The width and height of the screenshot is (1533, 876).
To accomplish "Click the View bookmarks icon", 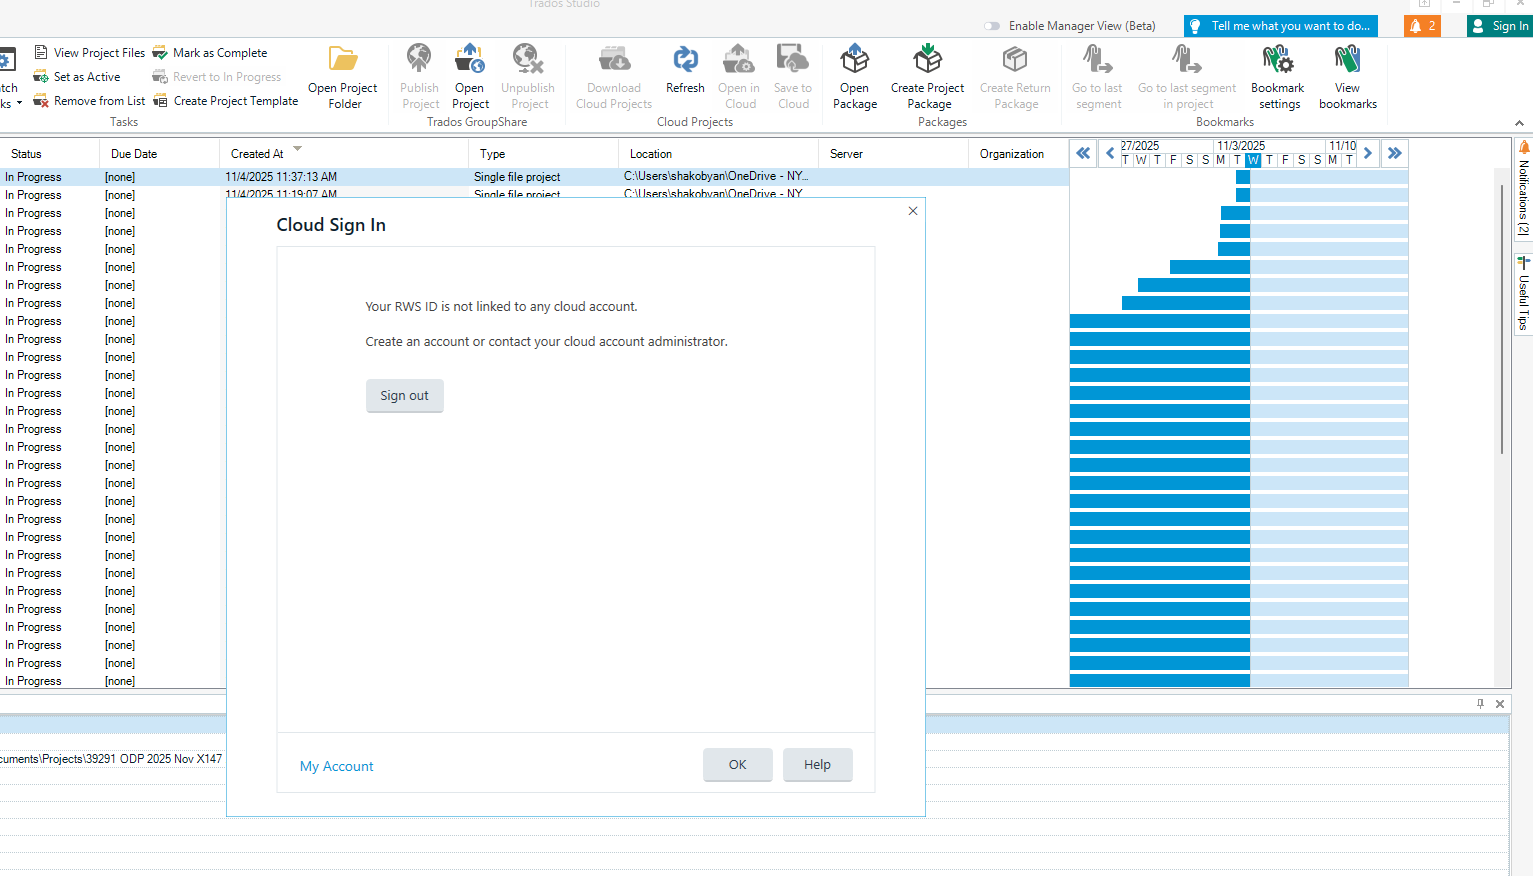I will (1347, 75).
